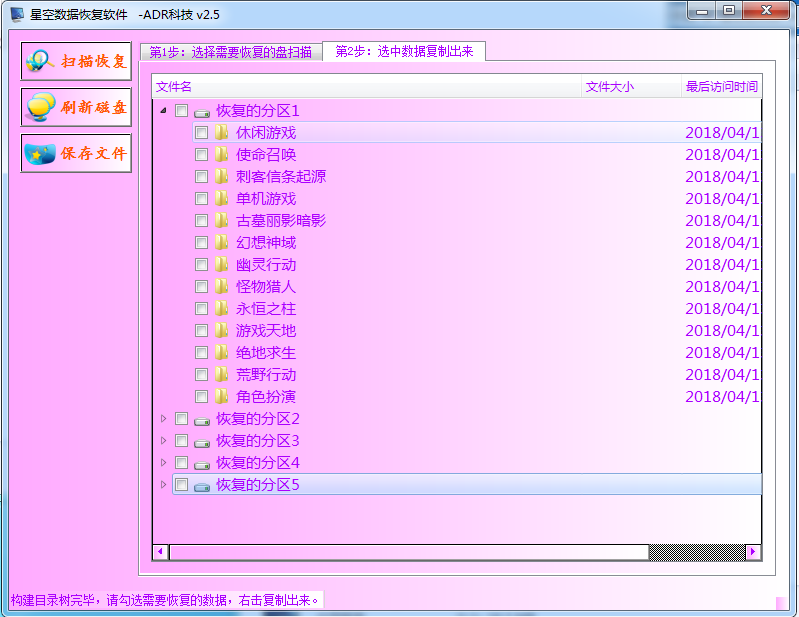Click the folder icon of 永恒之柱
This screenshot has height=617, width=799.
coord(221,308)
